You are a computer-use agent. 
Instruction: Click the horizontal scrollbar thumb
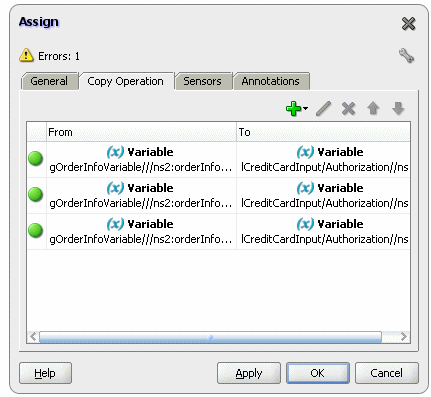210,337
